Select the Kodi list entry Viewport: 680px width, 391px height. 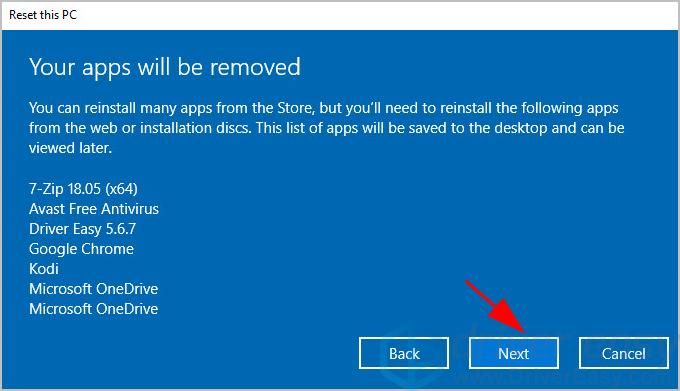[43, 269]
